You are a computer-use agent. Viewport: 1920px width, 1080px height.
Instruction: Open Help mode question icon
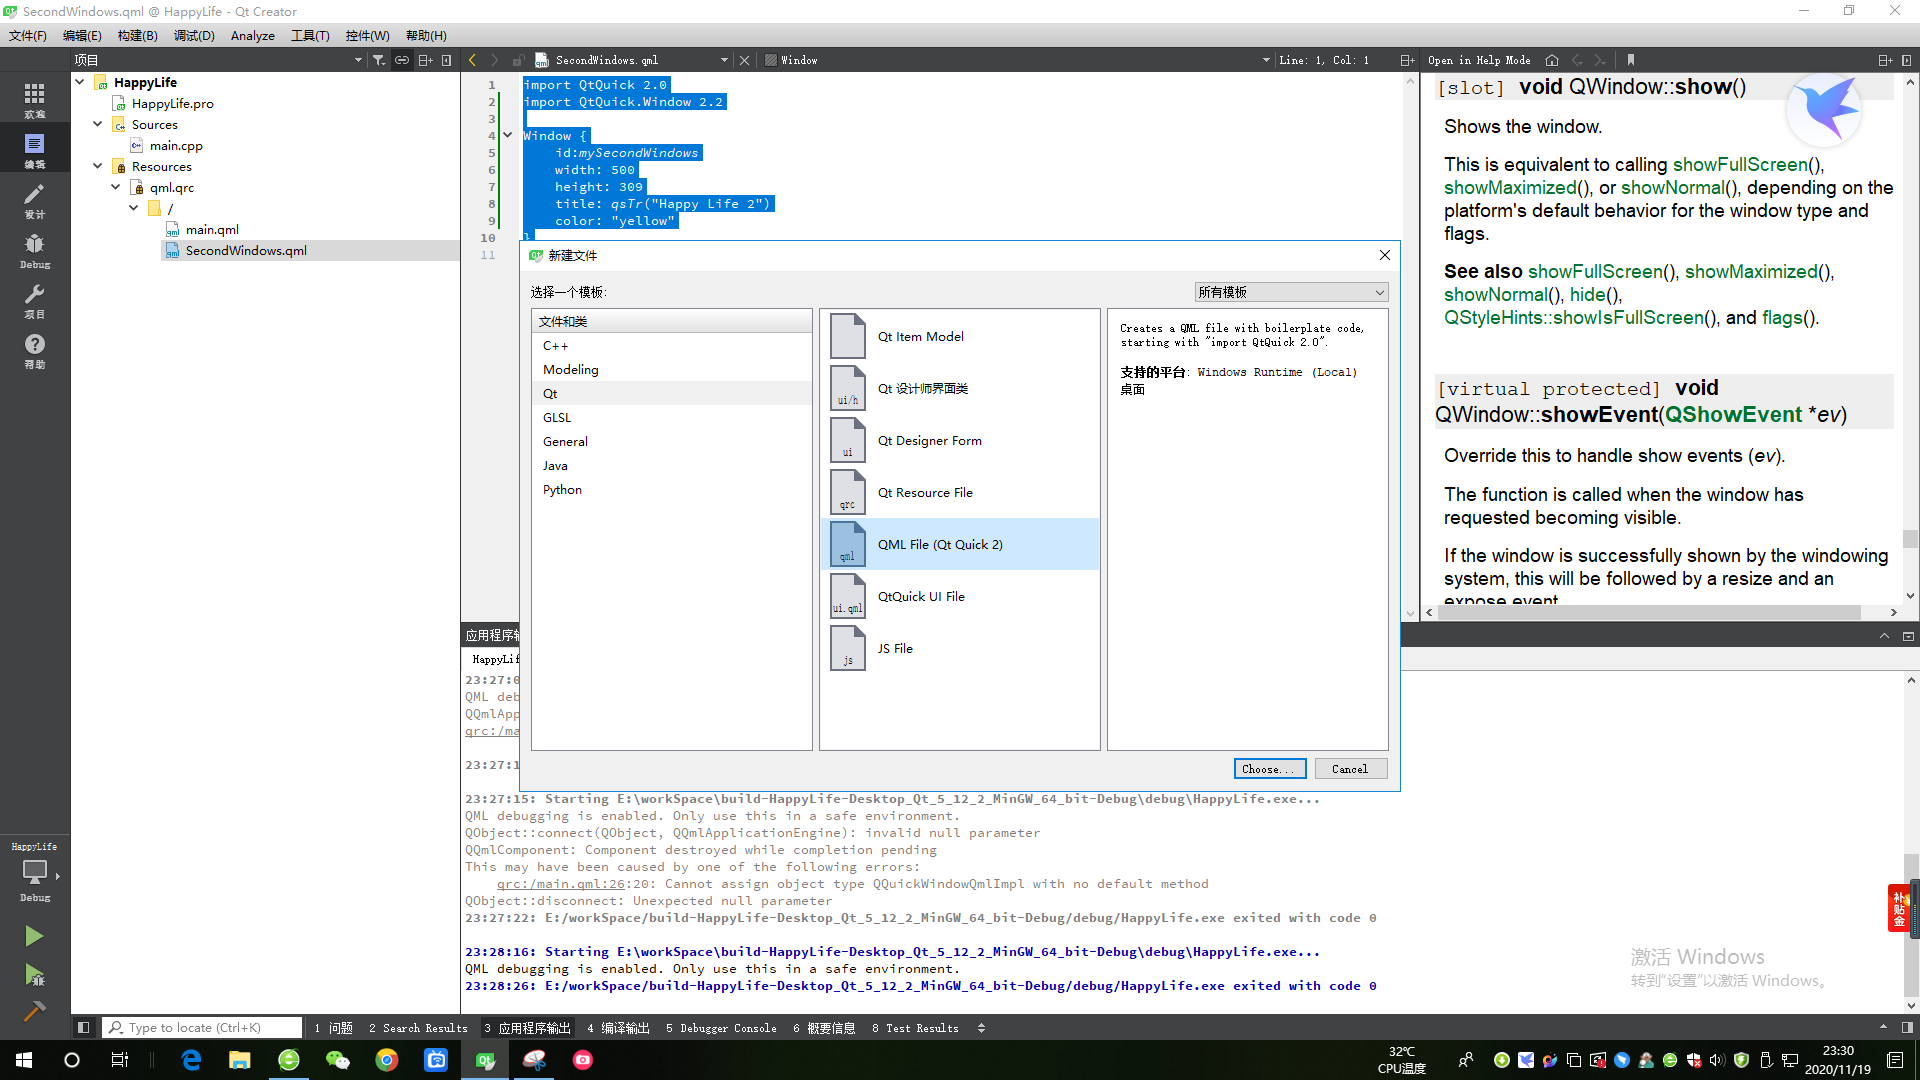click(x=34, y=349)
